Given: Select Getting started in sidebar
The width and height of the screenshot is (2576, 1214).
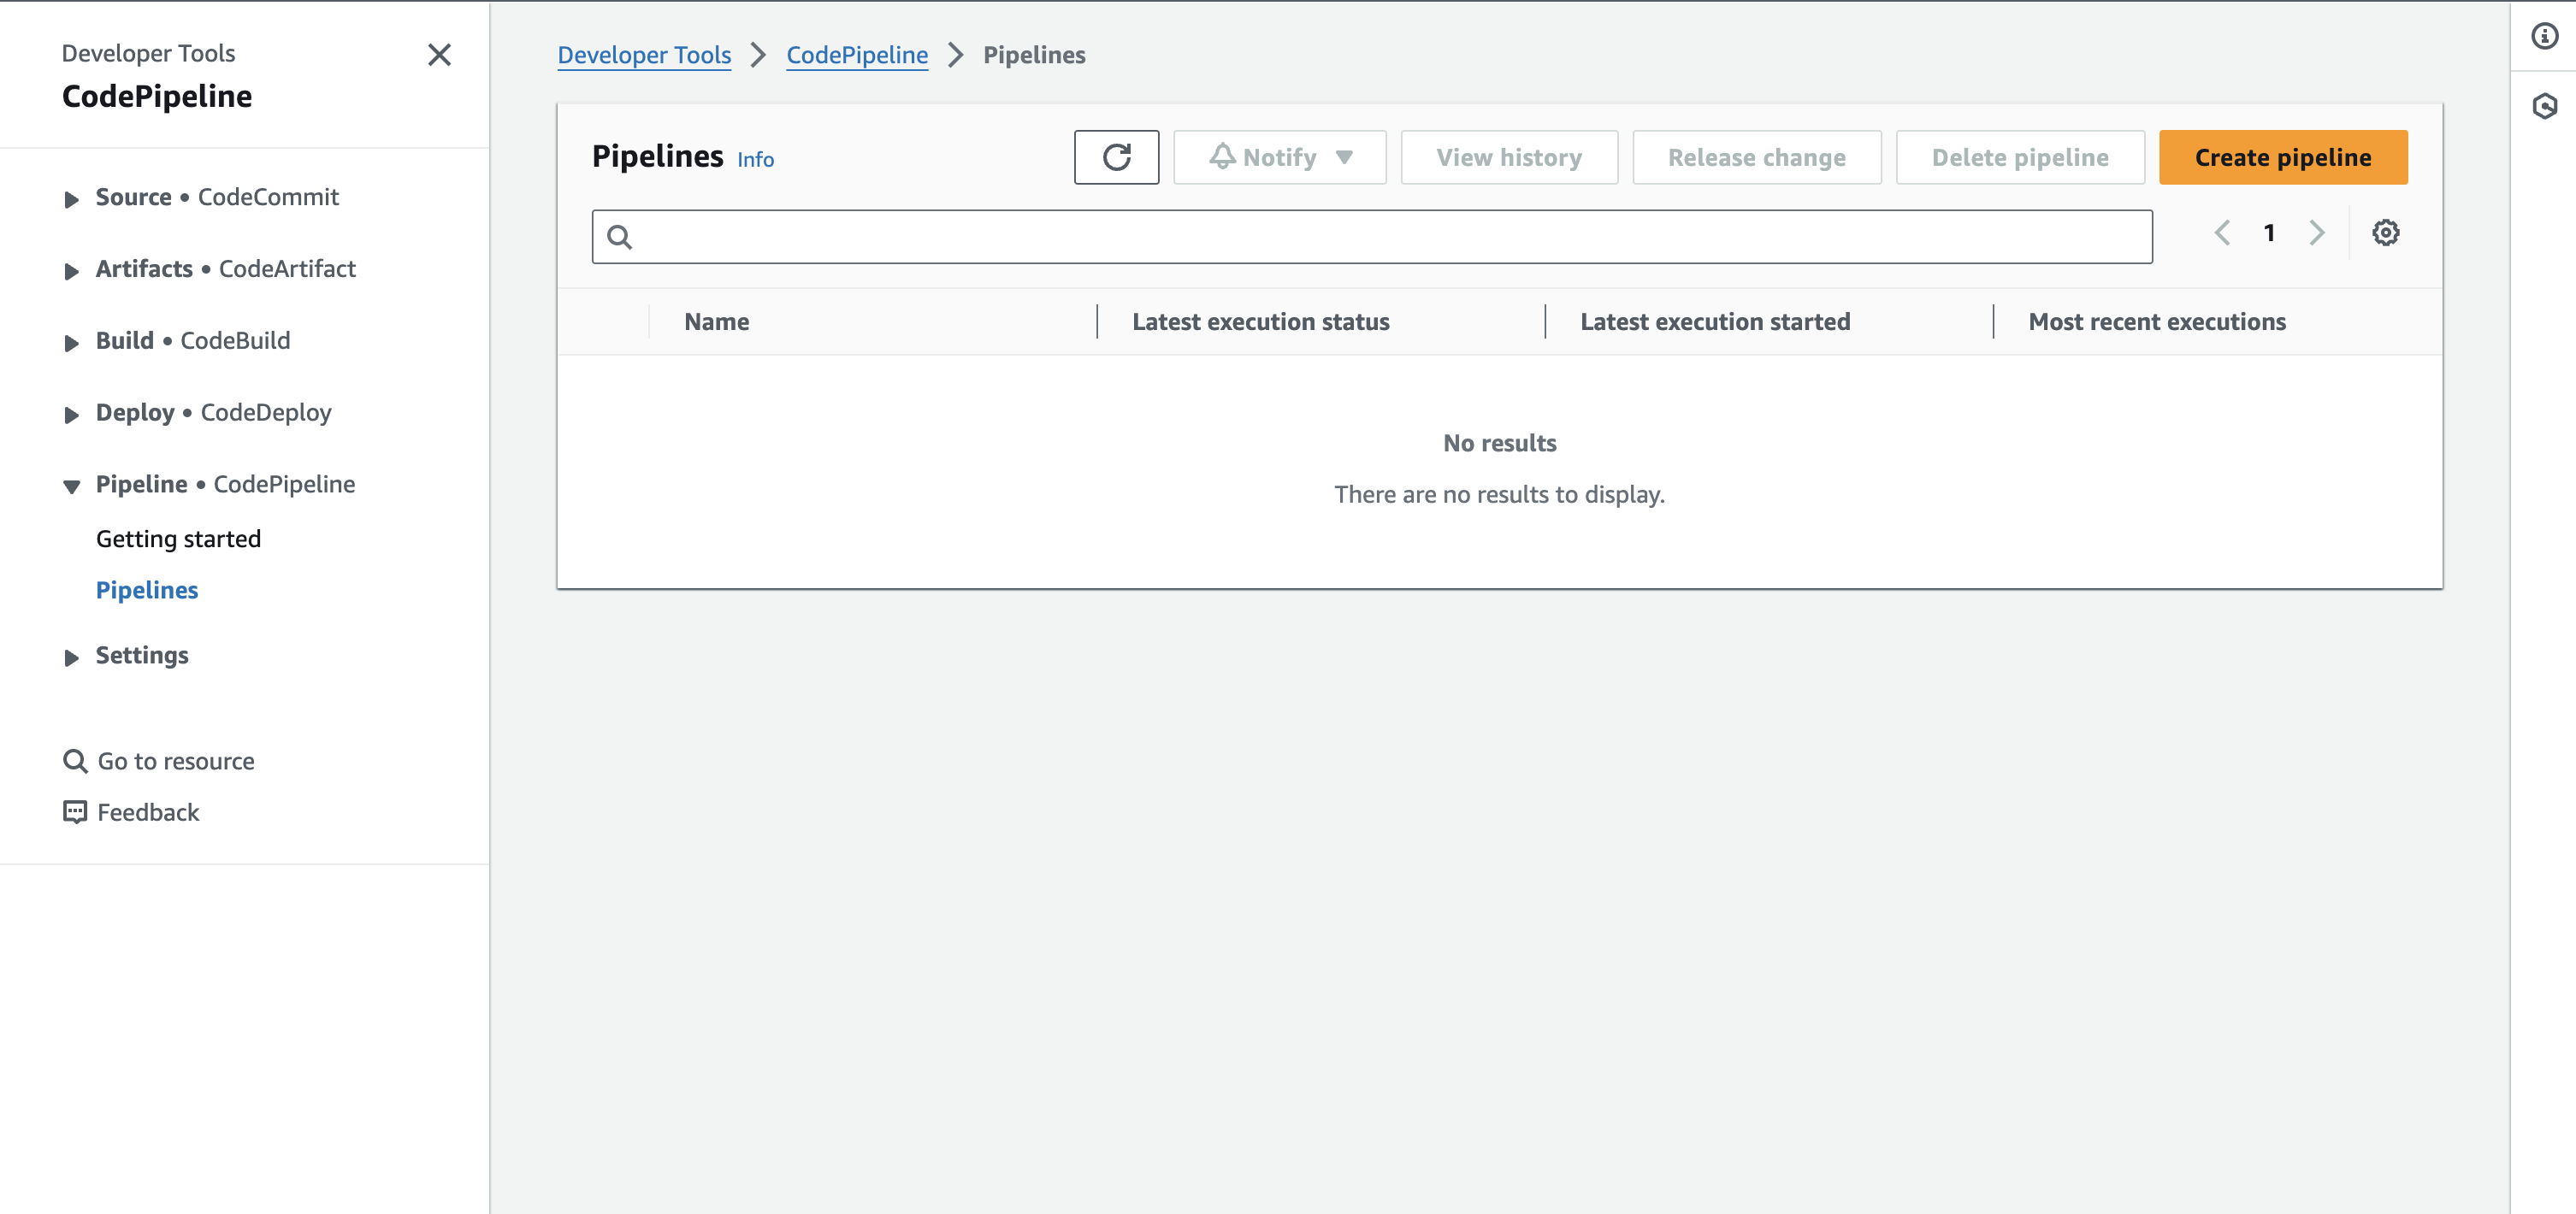Looking at the screenshot, I should (178, 539).
